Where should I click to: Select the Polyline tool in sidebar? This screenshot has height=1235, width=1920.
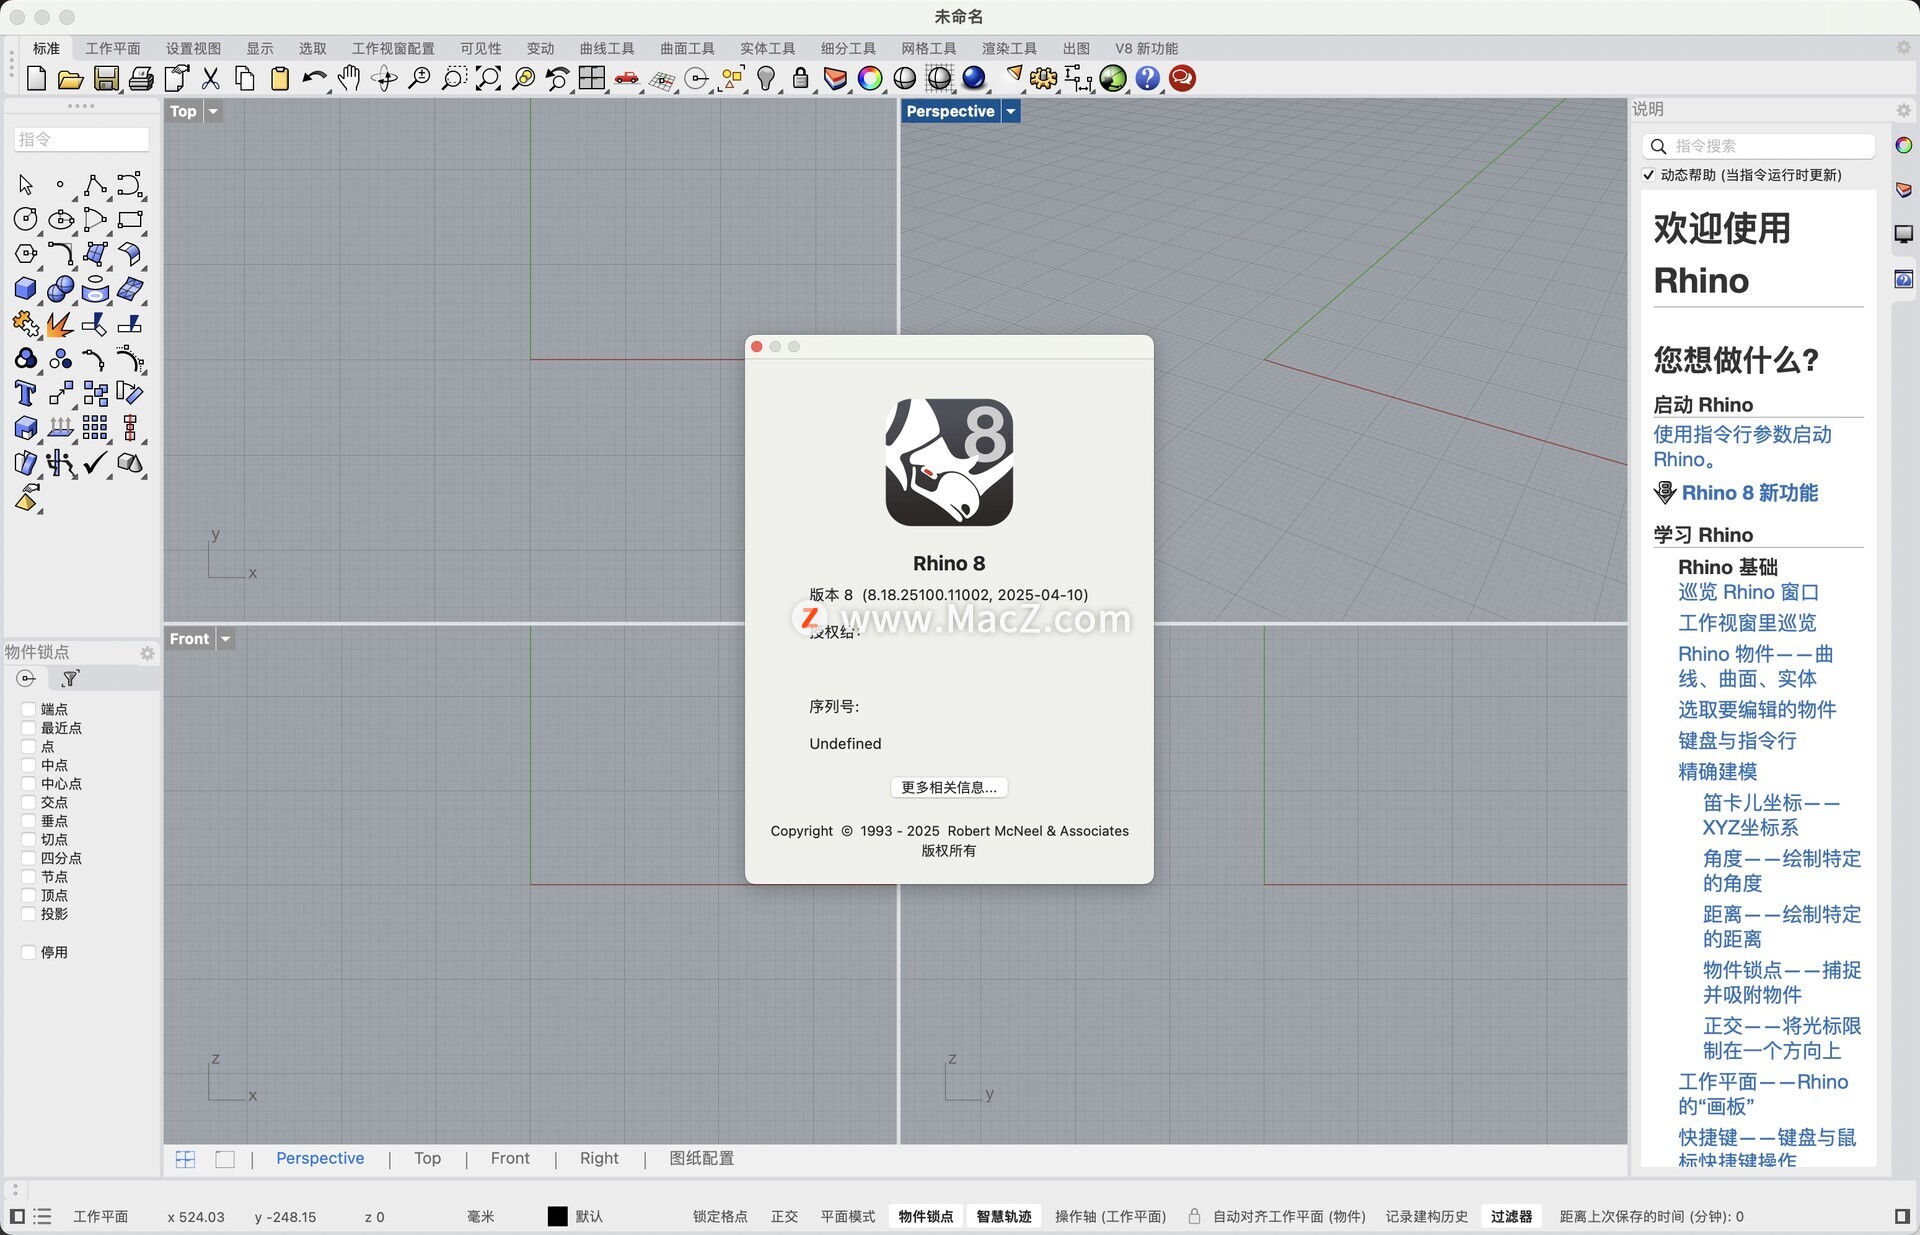[x=95, y=185]
